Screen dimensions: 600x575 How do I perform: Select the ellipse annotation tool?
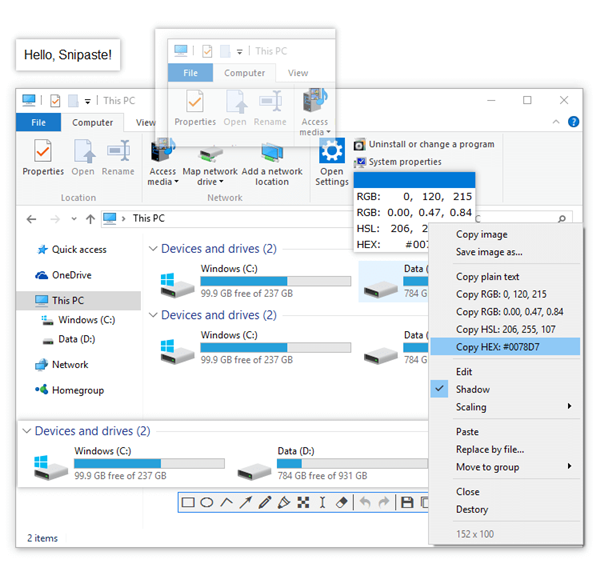click(x=206, y=502)
